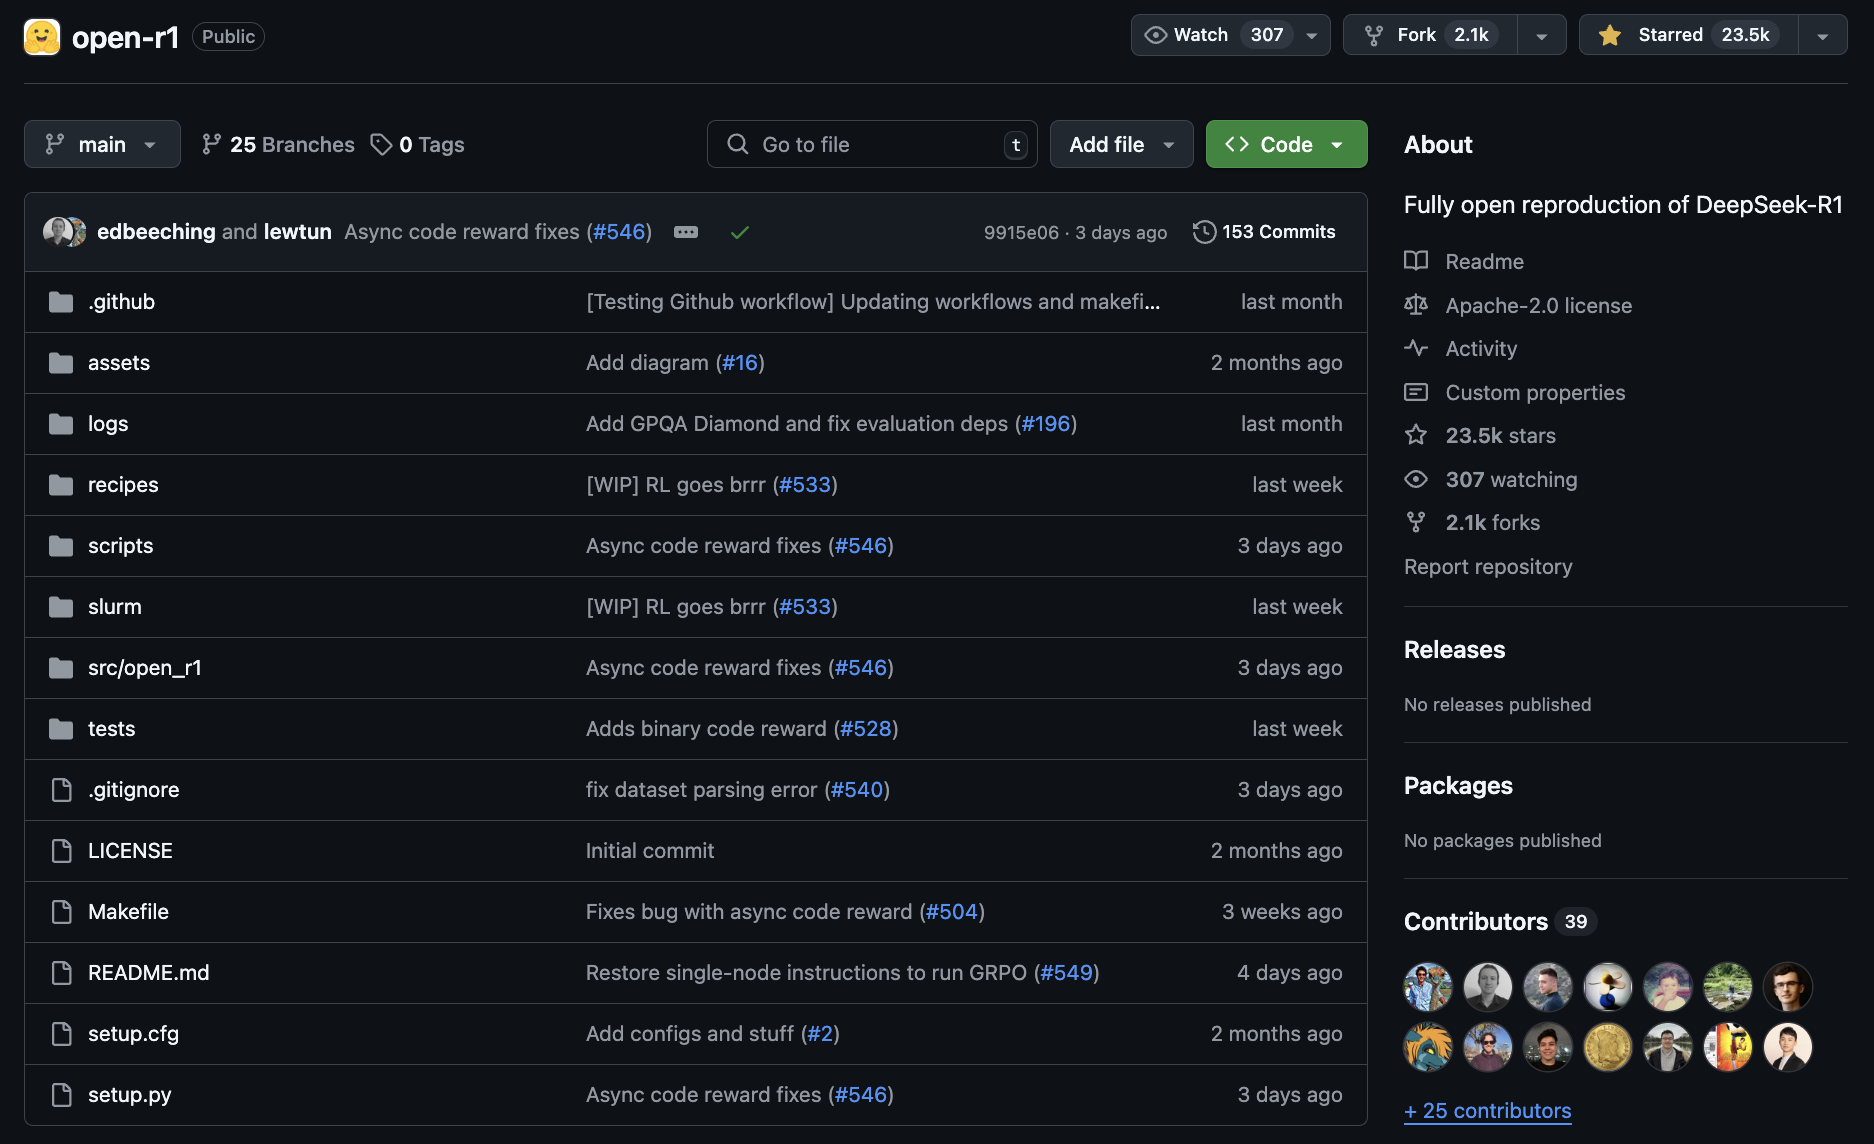The image size is (1874, 1144).
Task: Click the folder icon next to recipes
Action: point(61,485)
